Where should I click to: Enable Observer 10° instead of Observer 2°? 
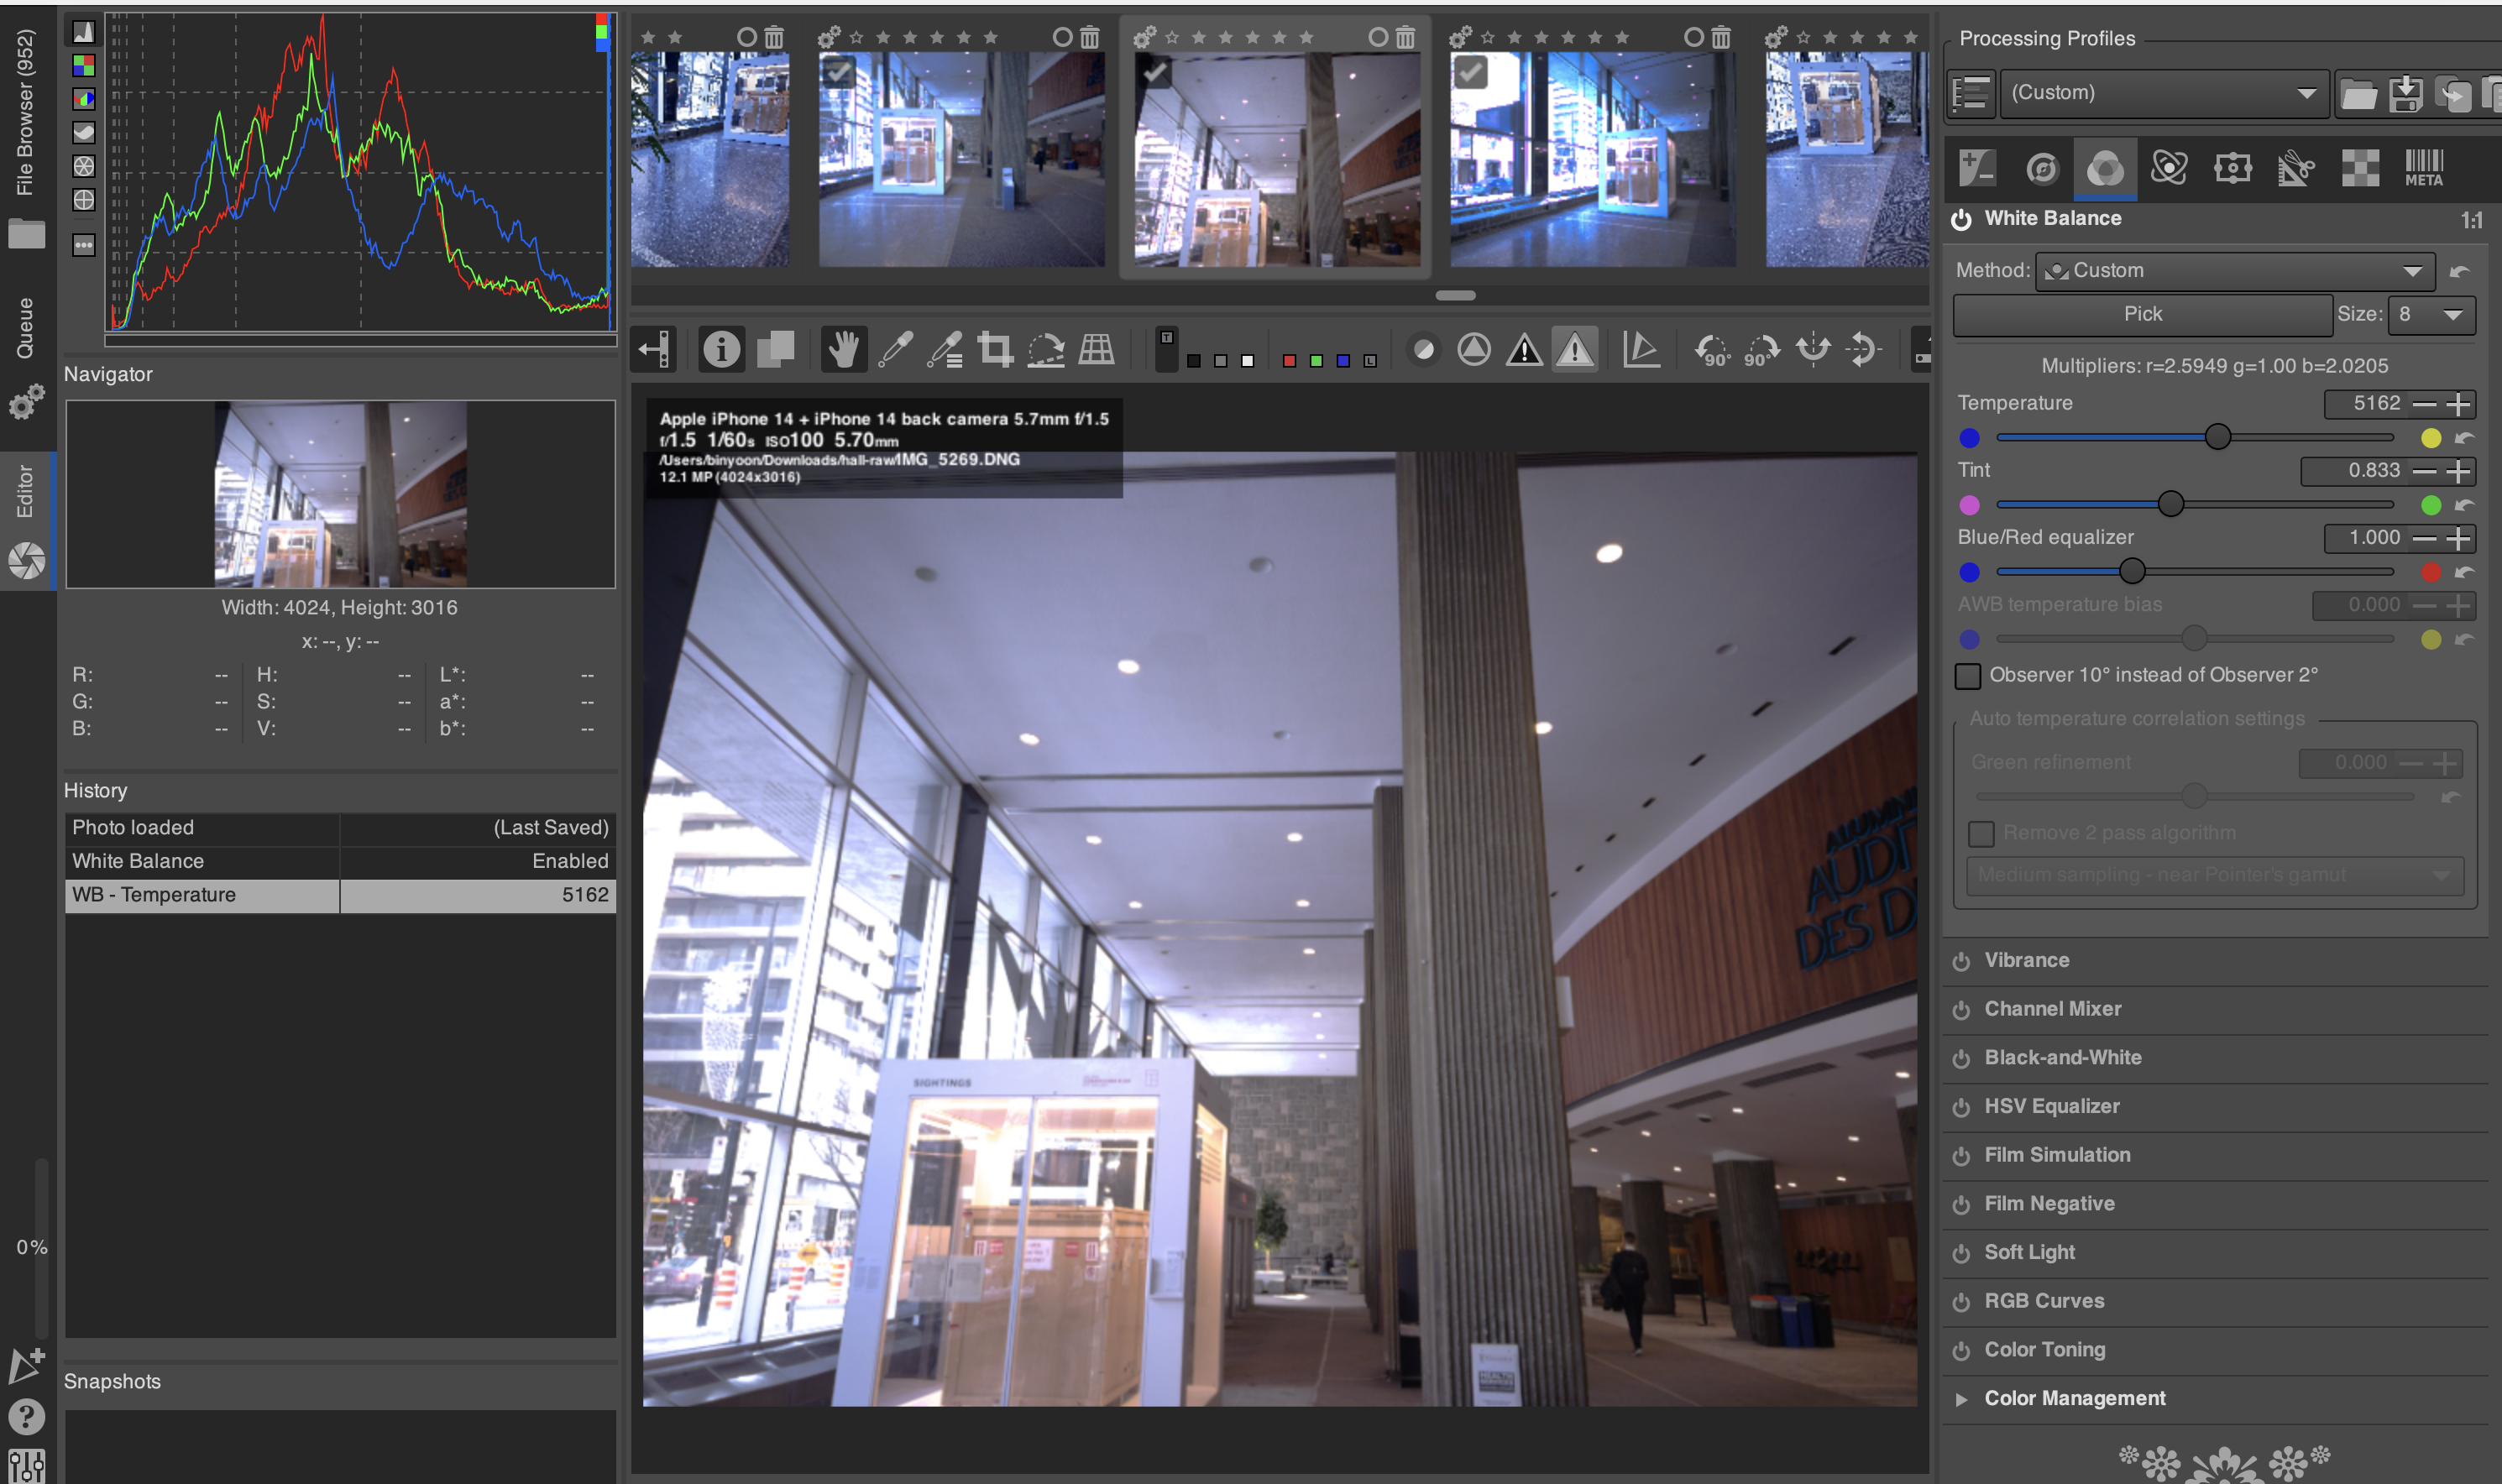click(x=1967, y=676)
